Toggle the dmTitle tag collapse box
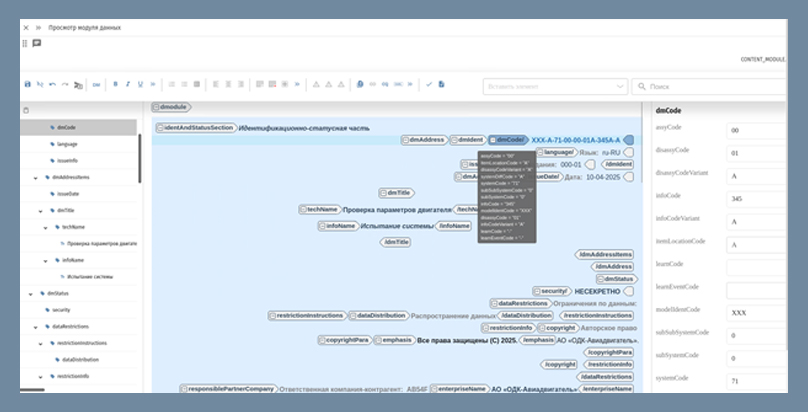This screenshot has width=808, height=412. [x=383, y=193]
